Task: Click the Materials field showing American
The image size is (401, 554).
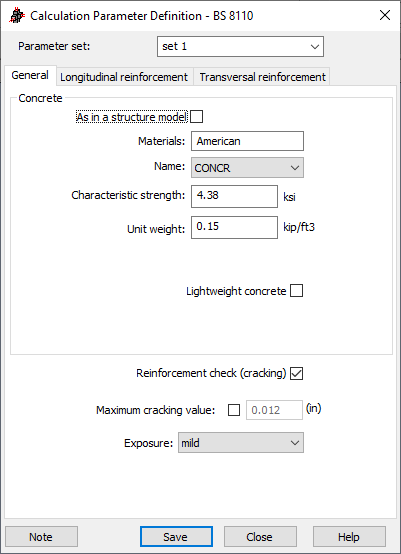Action: point(247,141)
